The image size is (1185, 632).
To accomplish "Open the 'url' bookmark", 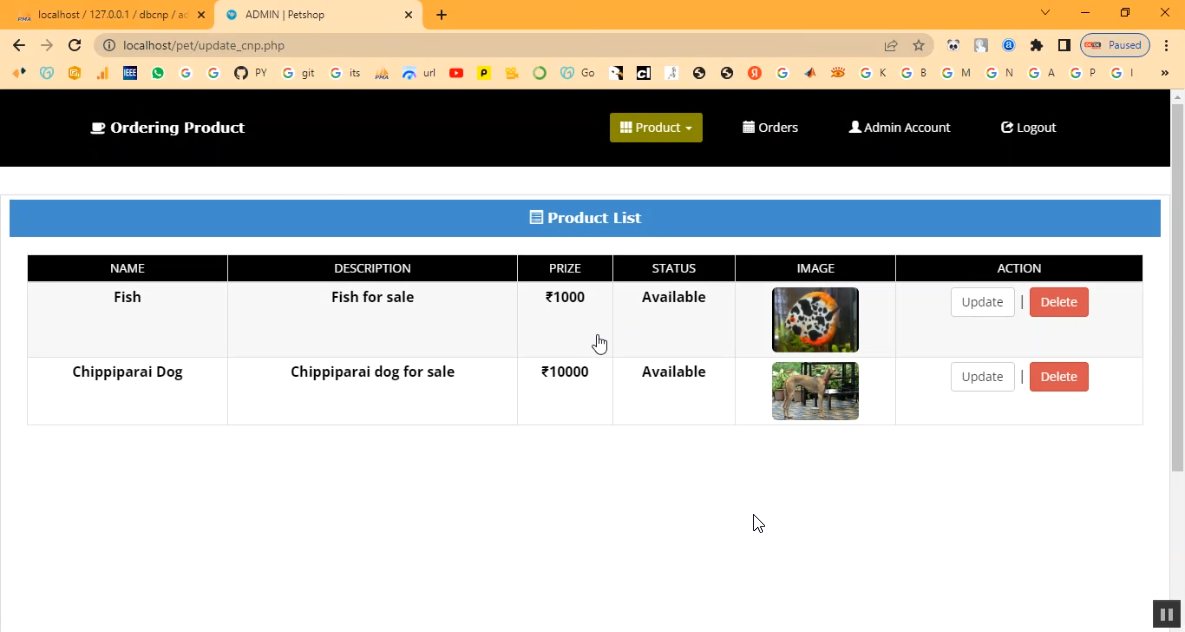I will click(419, 73).
